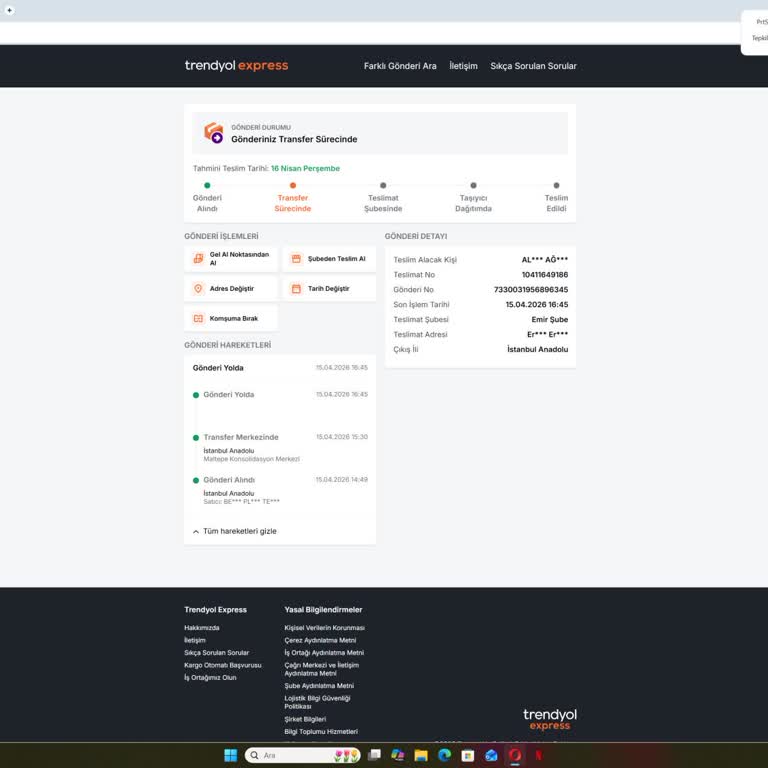The height and width of the screenshot is (768, 768).
Task: Switch to Opera browser in the taskbar
Action: [515, 755]
